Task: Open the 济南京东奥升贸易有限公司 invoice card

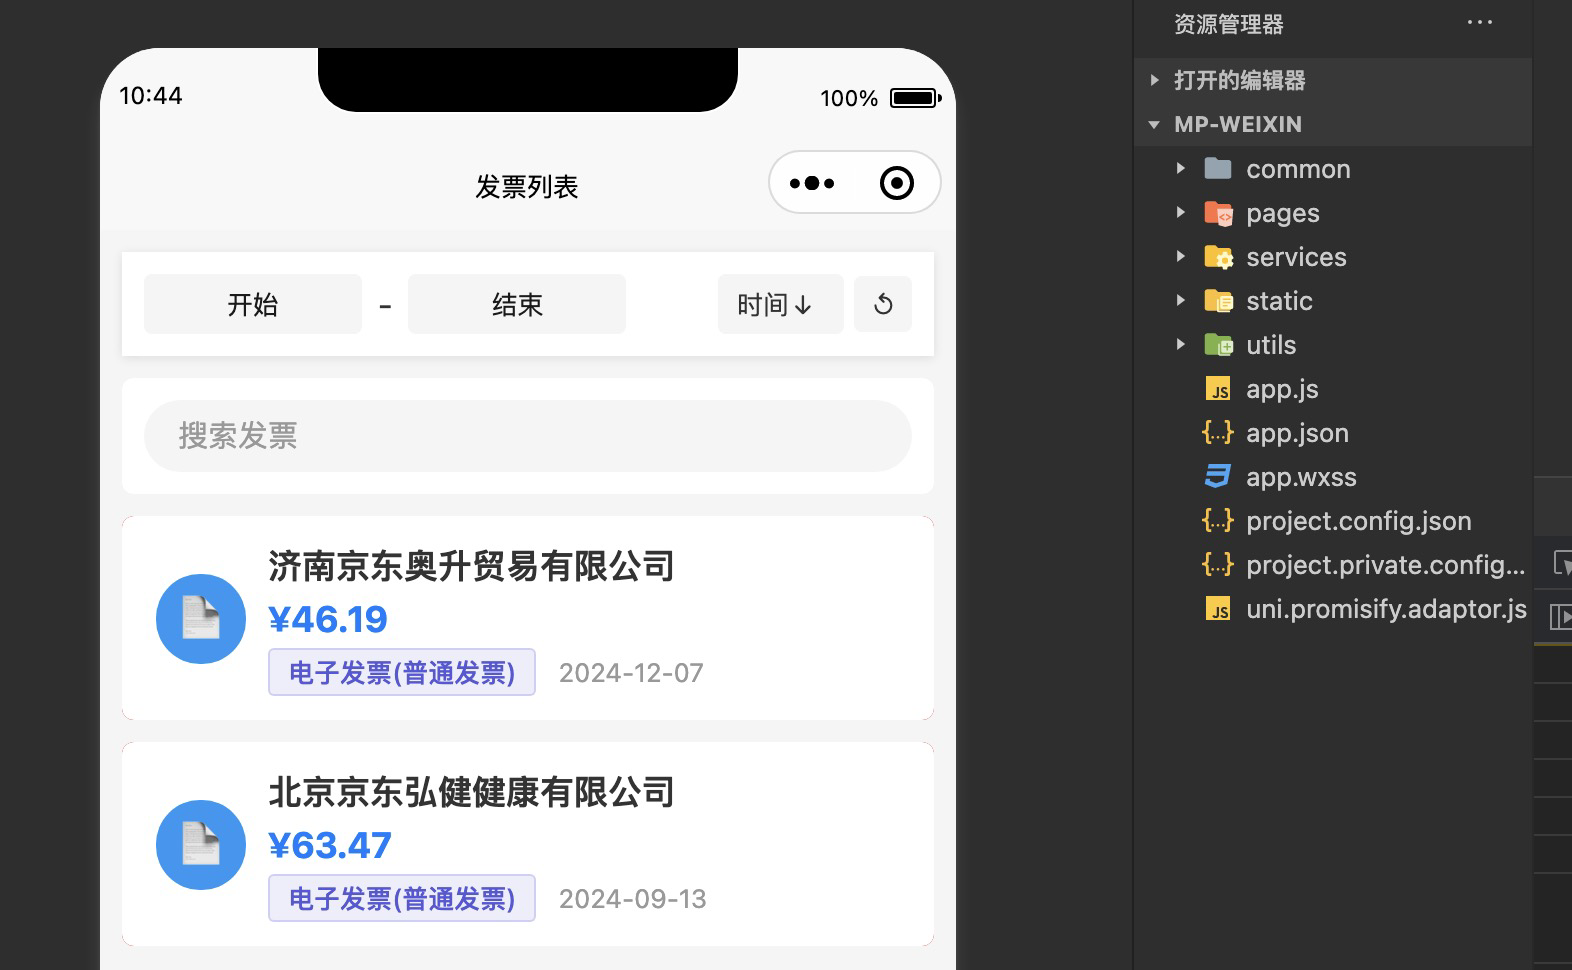Action: click(x=528, y=618)
